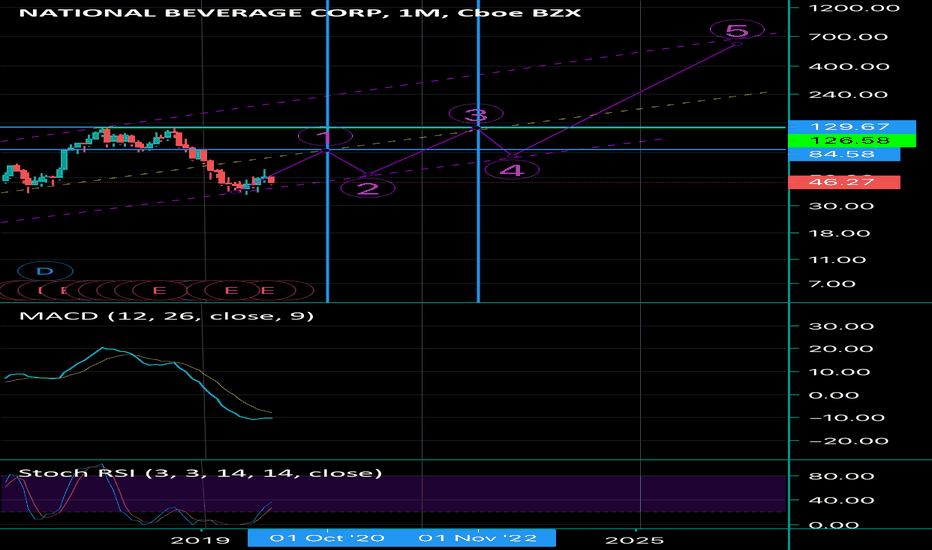932x550 pixels.
Task: Click the MACD (12, 26, close, 9) legend
Action: point(166,315)
